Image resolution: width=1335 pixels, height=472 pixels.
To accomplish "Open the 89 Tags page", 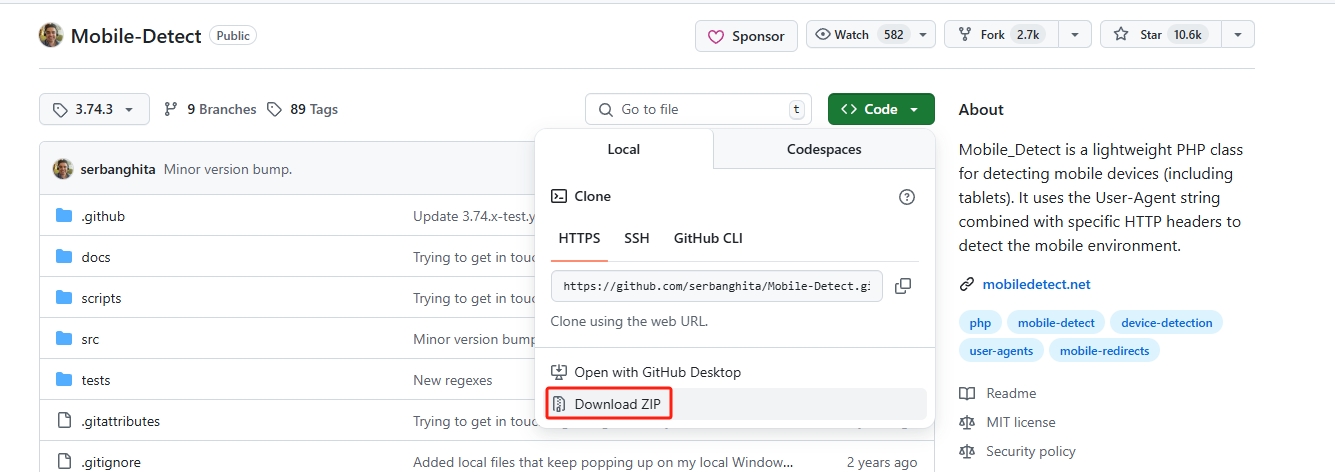I will pos(303,109).
